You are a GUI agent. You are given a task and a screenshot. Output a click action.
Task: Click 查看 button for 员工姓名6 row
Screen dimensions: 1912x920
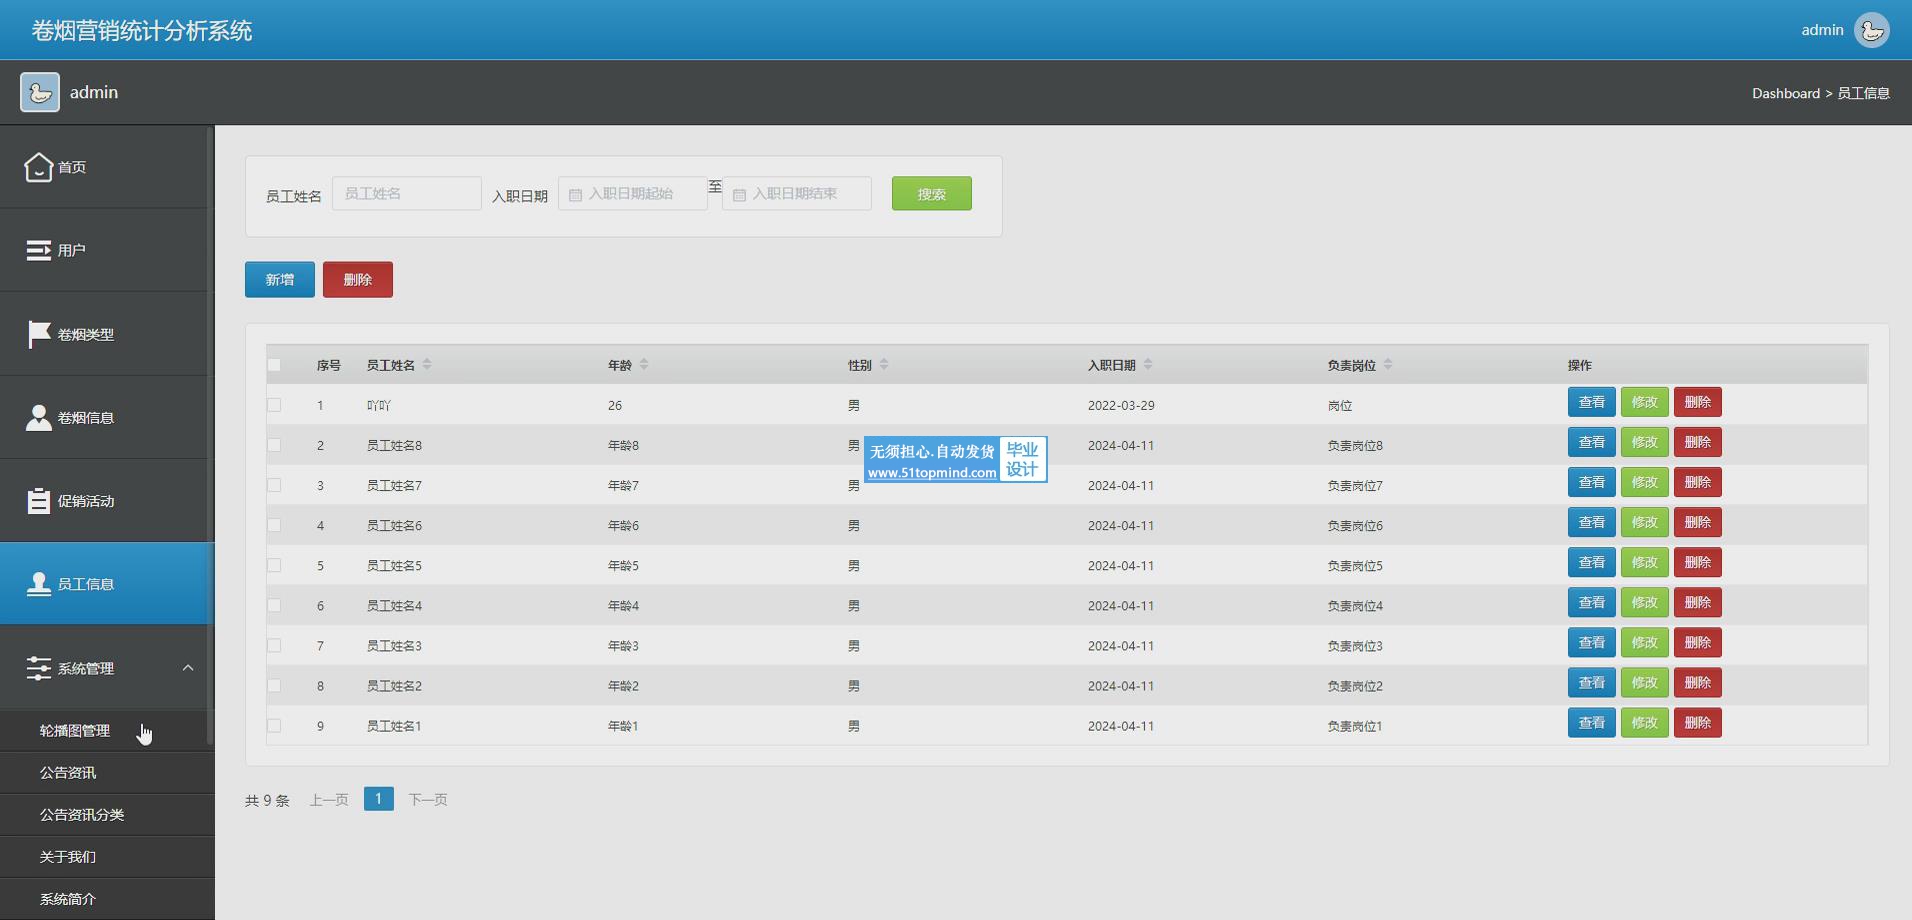(1591, 522)
